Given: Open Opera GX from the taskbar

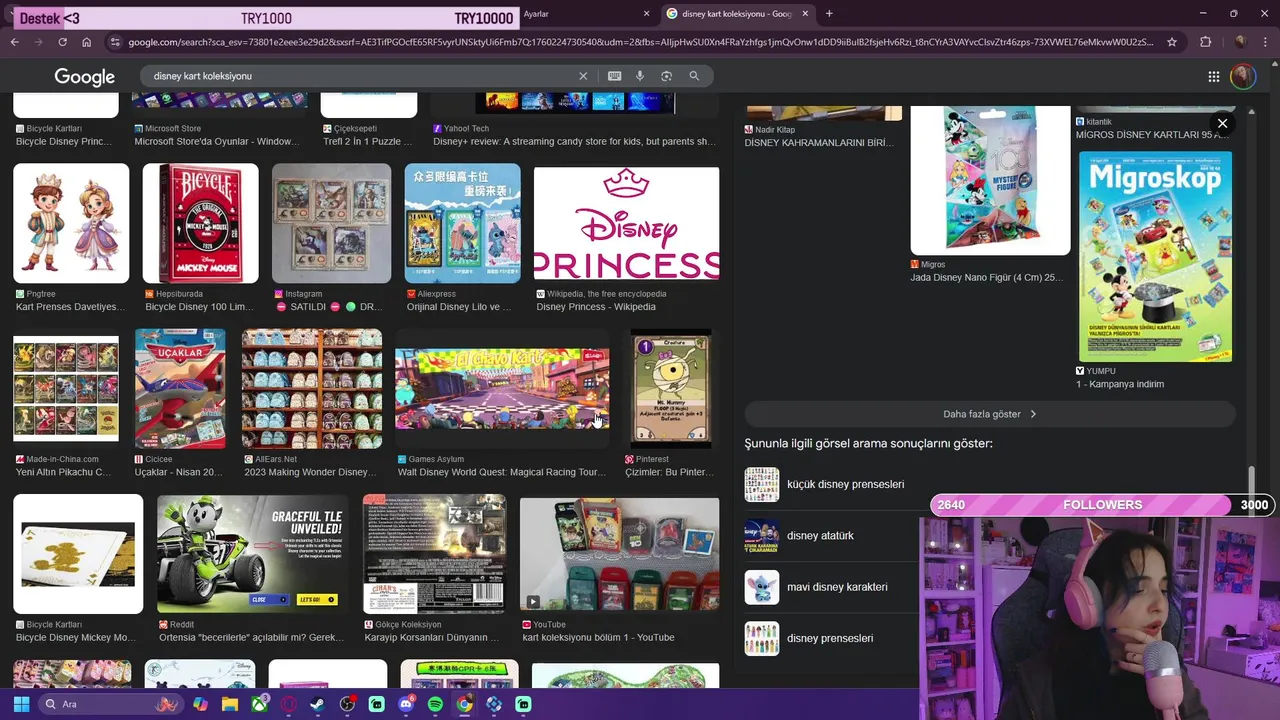Looking at the screenshot, I should [288, 704].
